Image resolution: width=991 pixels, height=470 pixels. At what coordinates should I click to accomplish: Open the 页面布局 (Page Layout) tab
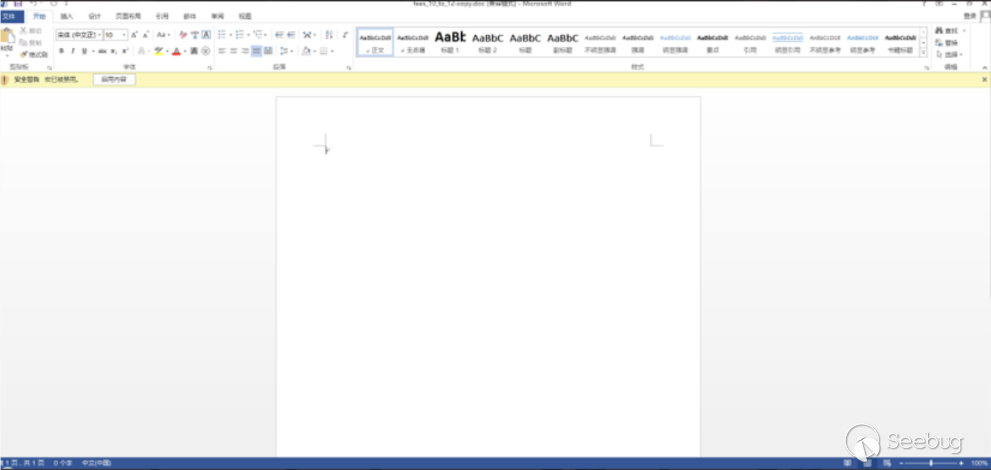(128, 16)
